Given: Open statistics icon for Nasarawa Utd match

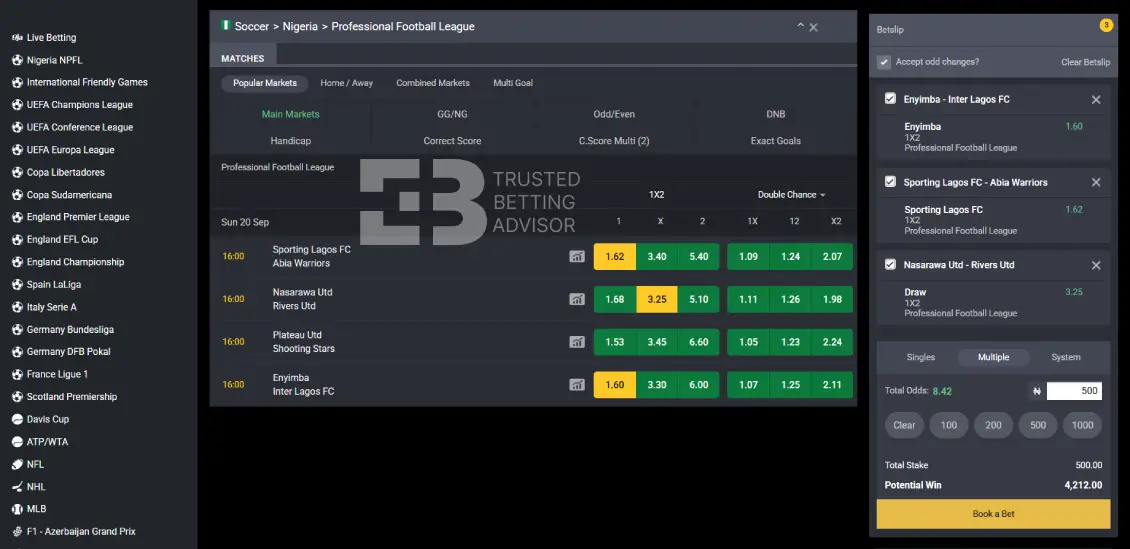Looking at the screenshot, I should tap(577, 299).
